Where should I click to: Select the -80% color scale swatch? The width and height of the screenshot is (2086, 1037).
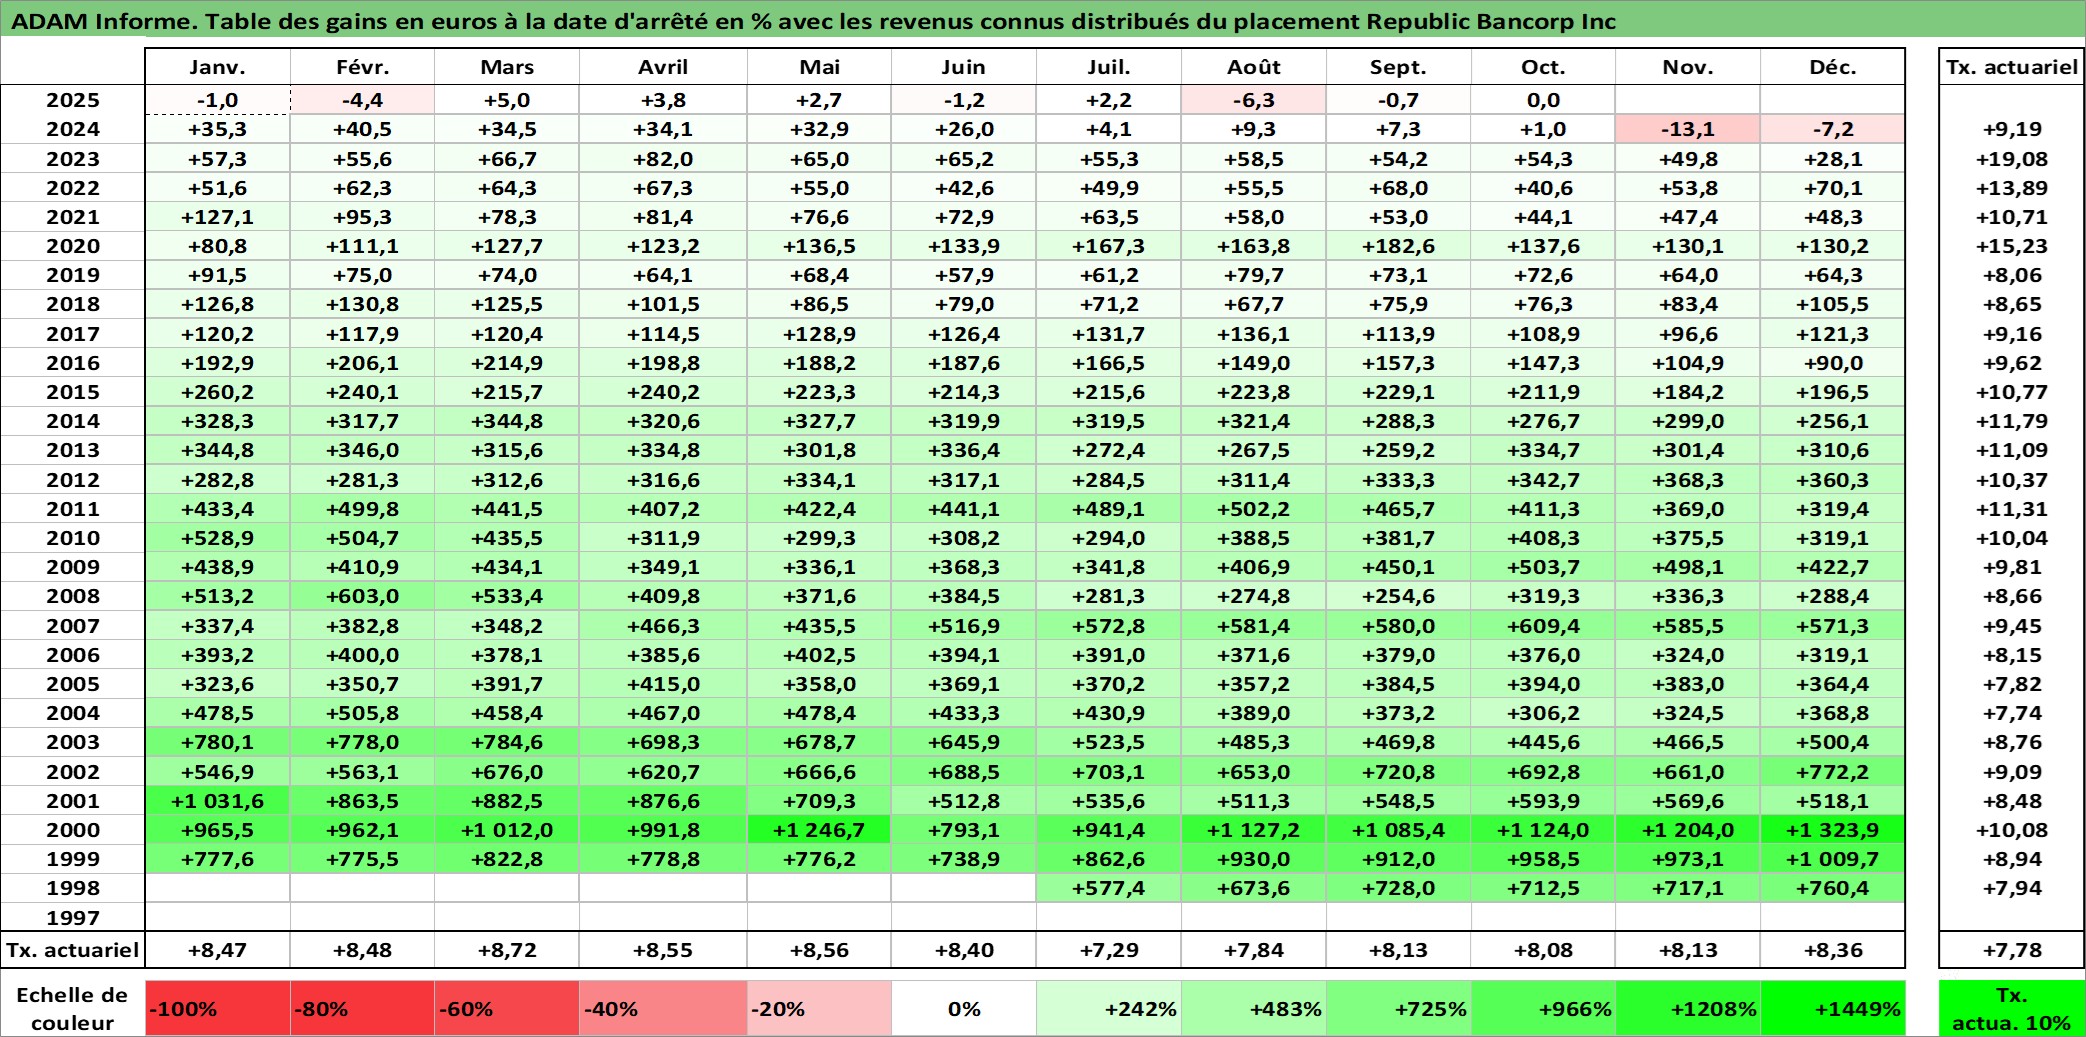click(362, 1008)
